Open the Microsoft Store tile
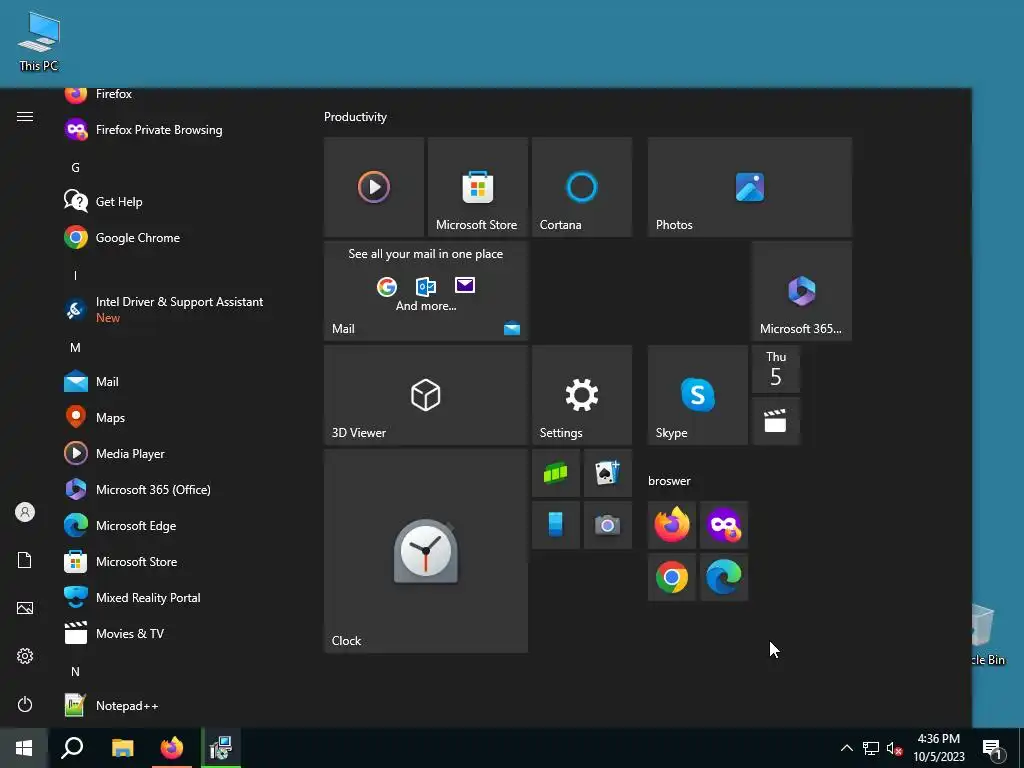The height and width of the screenshot is (768, 1024). 477,187
